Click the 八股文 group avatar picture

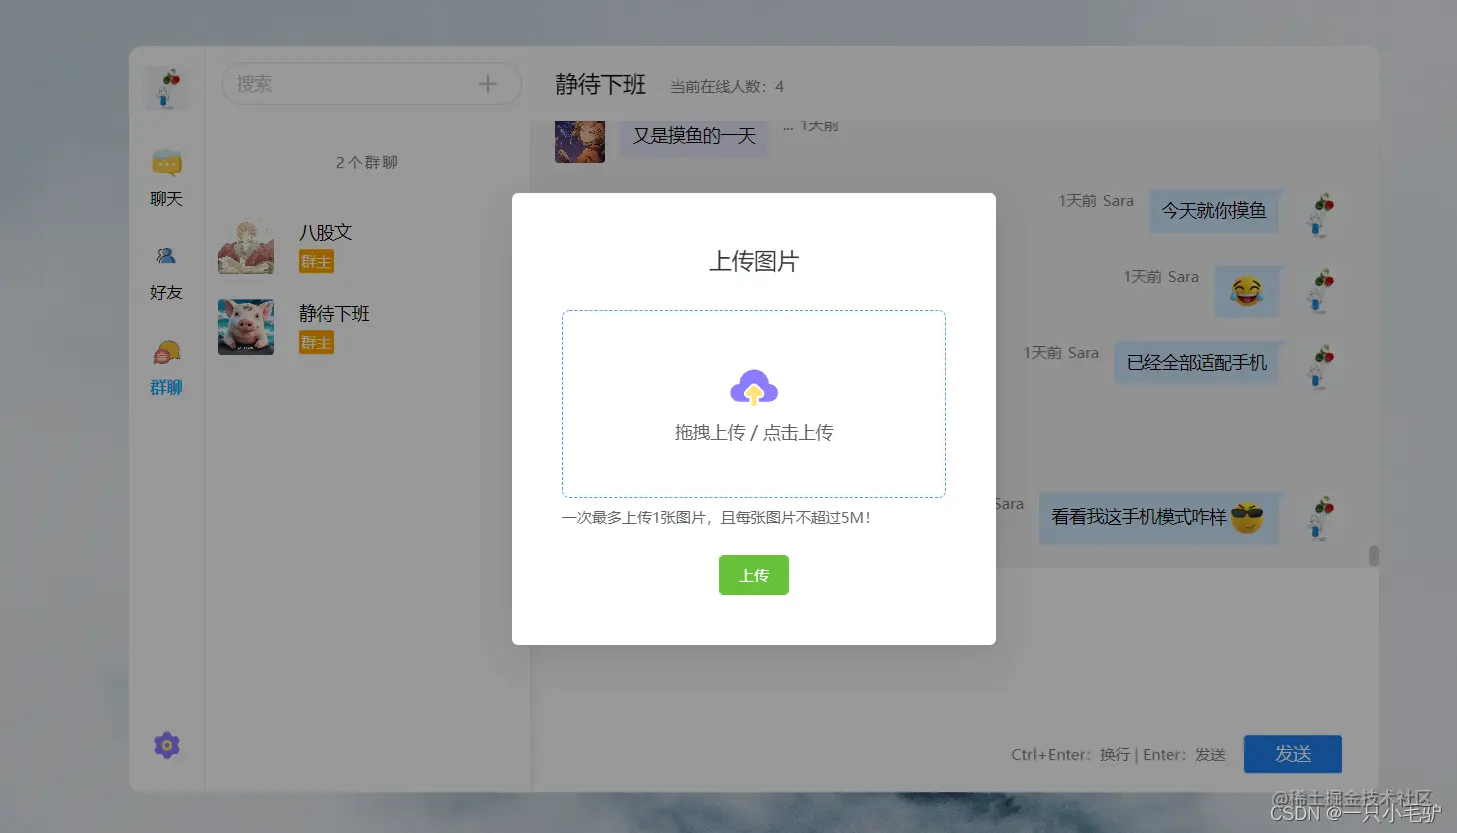[245, 245]
